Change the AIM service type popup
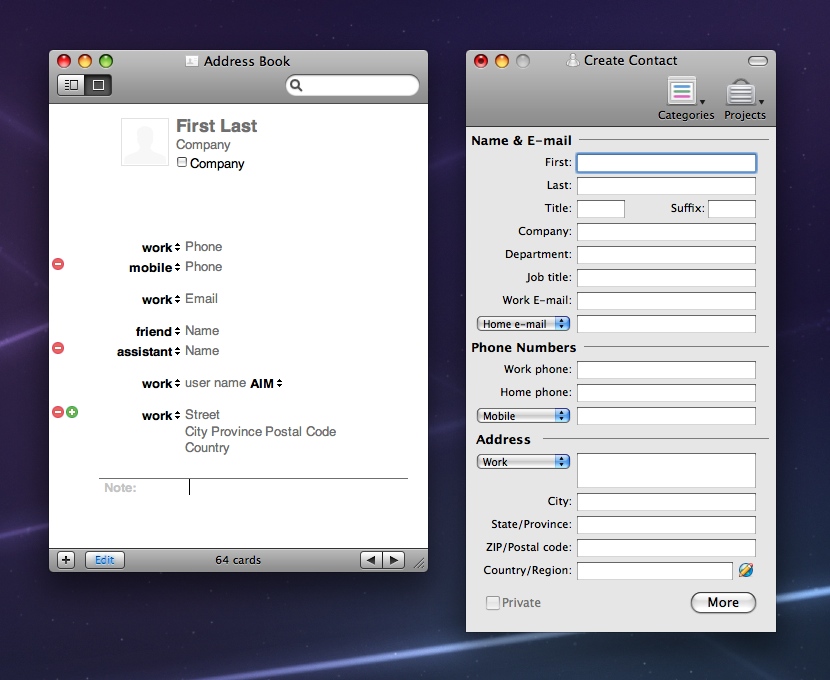Screen dimensions: 830x680 267,383
